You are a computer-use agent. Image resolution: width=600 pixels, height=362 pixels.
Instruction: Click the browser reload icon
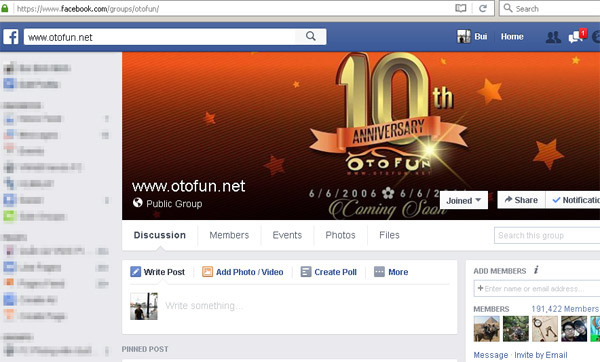tap(483, 8)
